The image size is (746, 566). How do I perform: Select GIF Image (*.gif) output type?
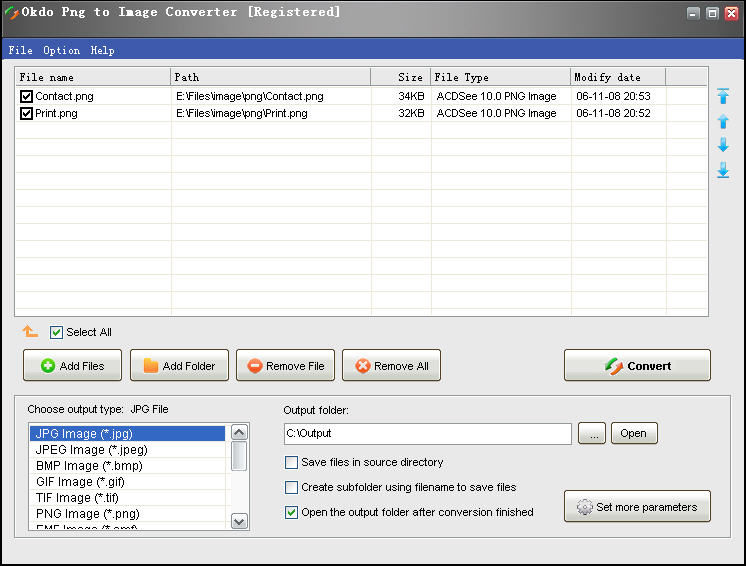click(x=127, y=482)
